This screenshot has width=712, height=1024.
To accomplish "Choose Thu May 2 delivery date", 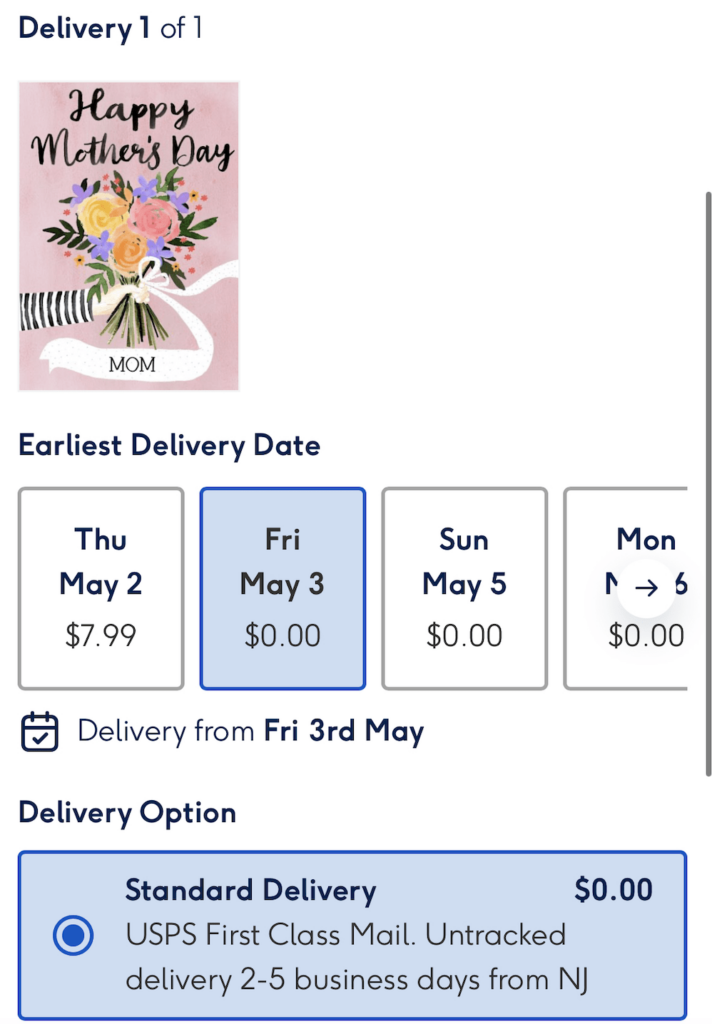I will point(101,588).
